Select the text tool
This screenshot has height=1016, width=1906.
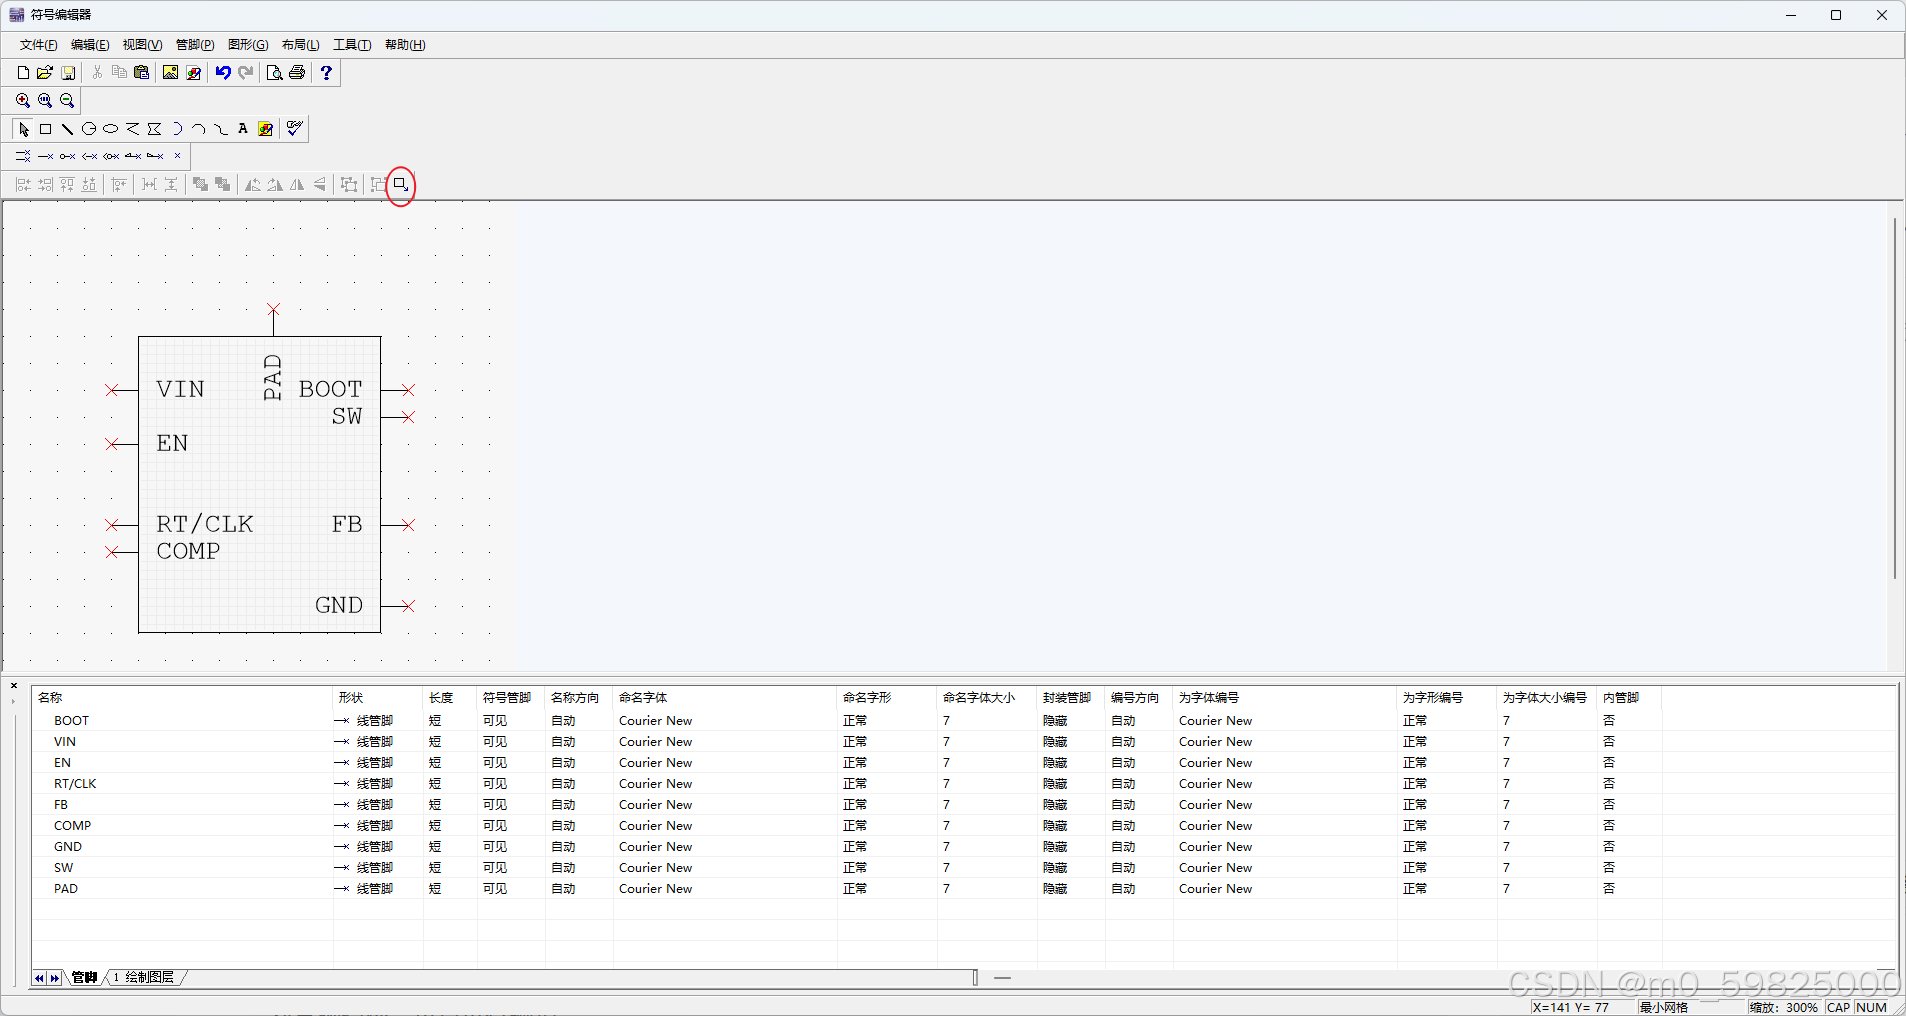(243, 129)
